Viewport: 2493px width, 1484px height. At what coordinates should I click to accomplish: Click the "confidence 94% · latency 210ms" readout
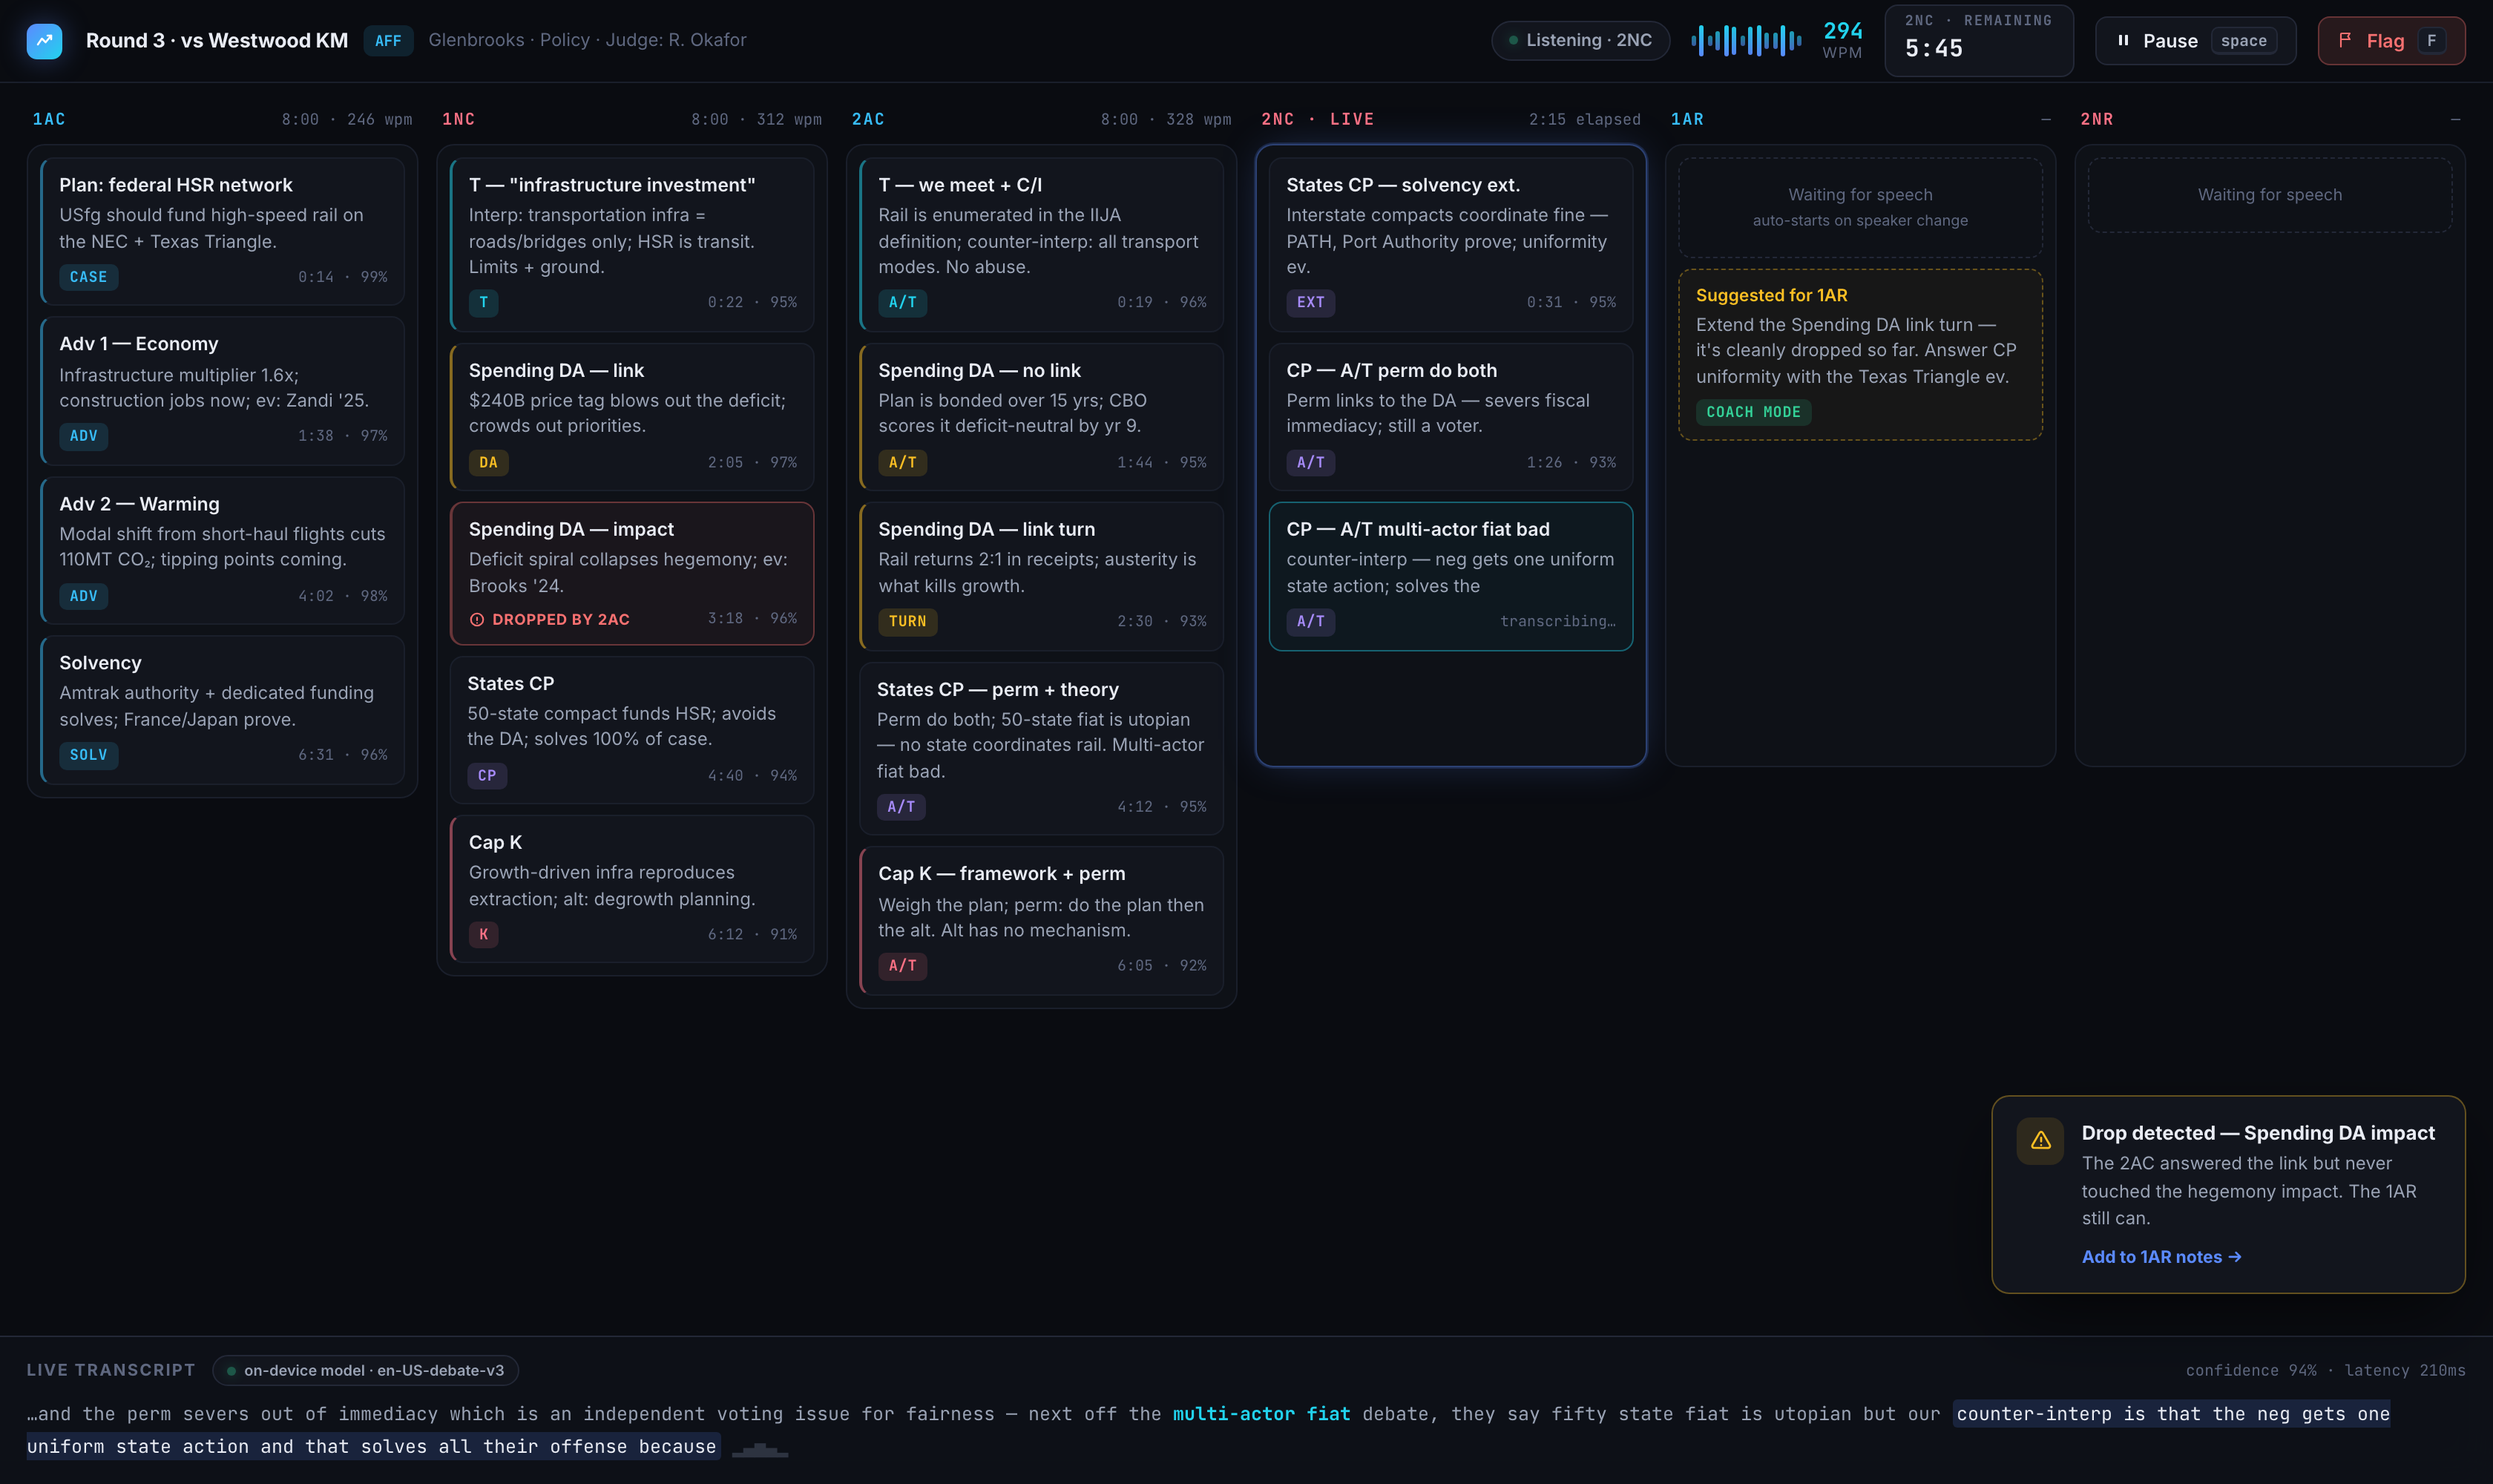click(x=2325, y=1370)
